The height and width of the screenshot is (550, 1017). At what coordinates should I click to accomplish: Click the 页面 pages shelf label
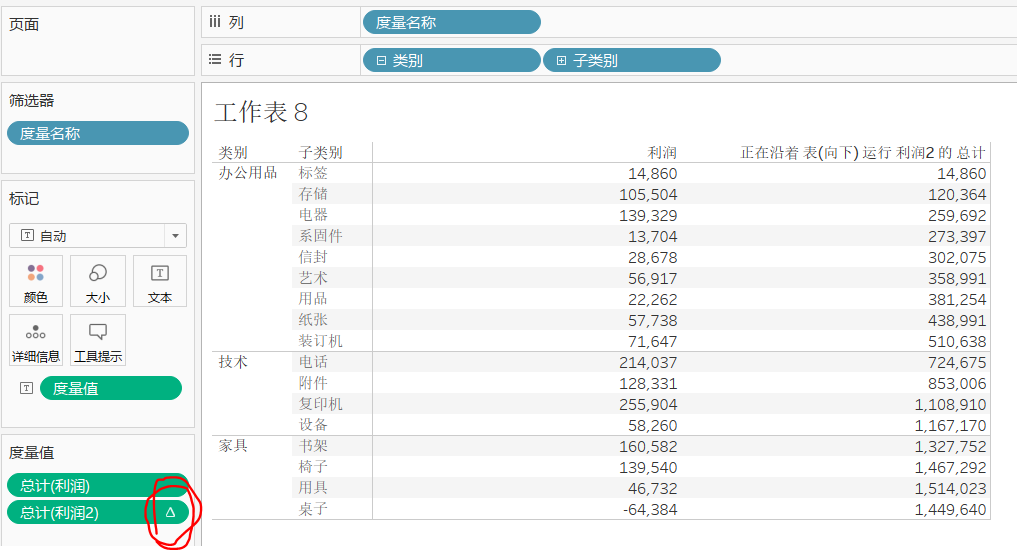point(24,25)
